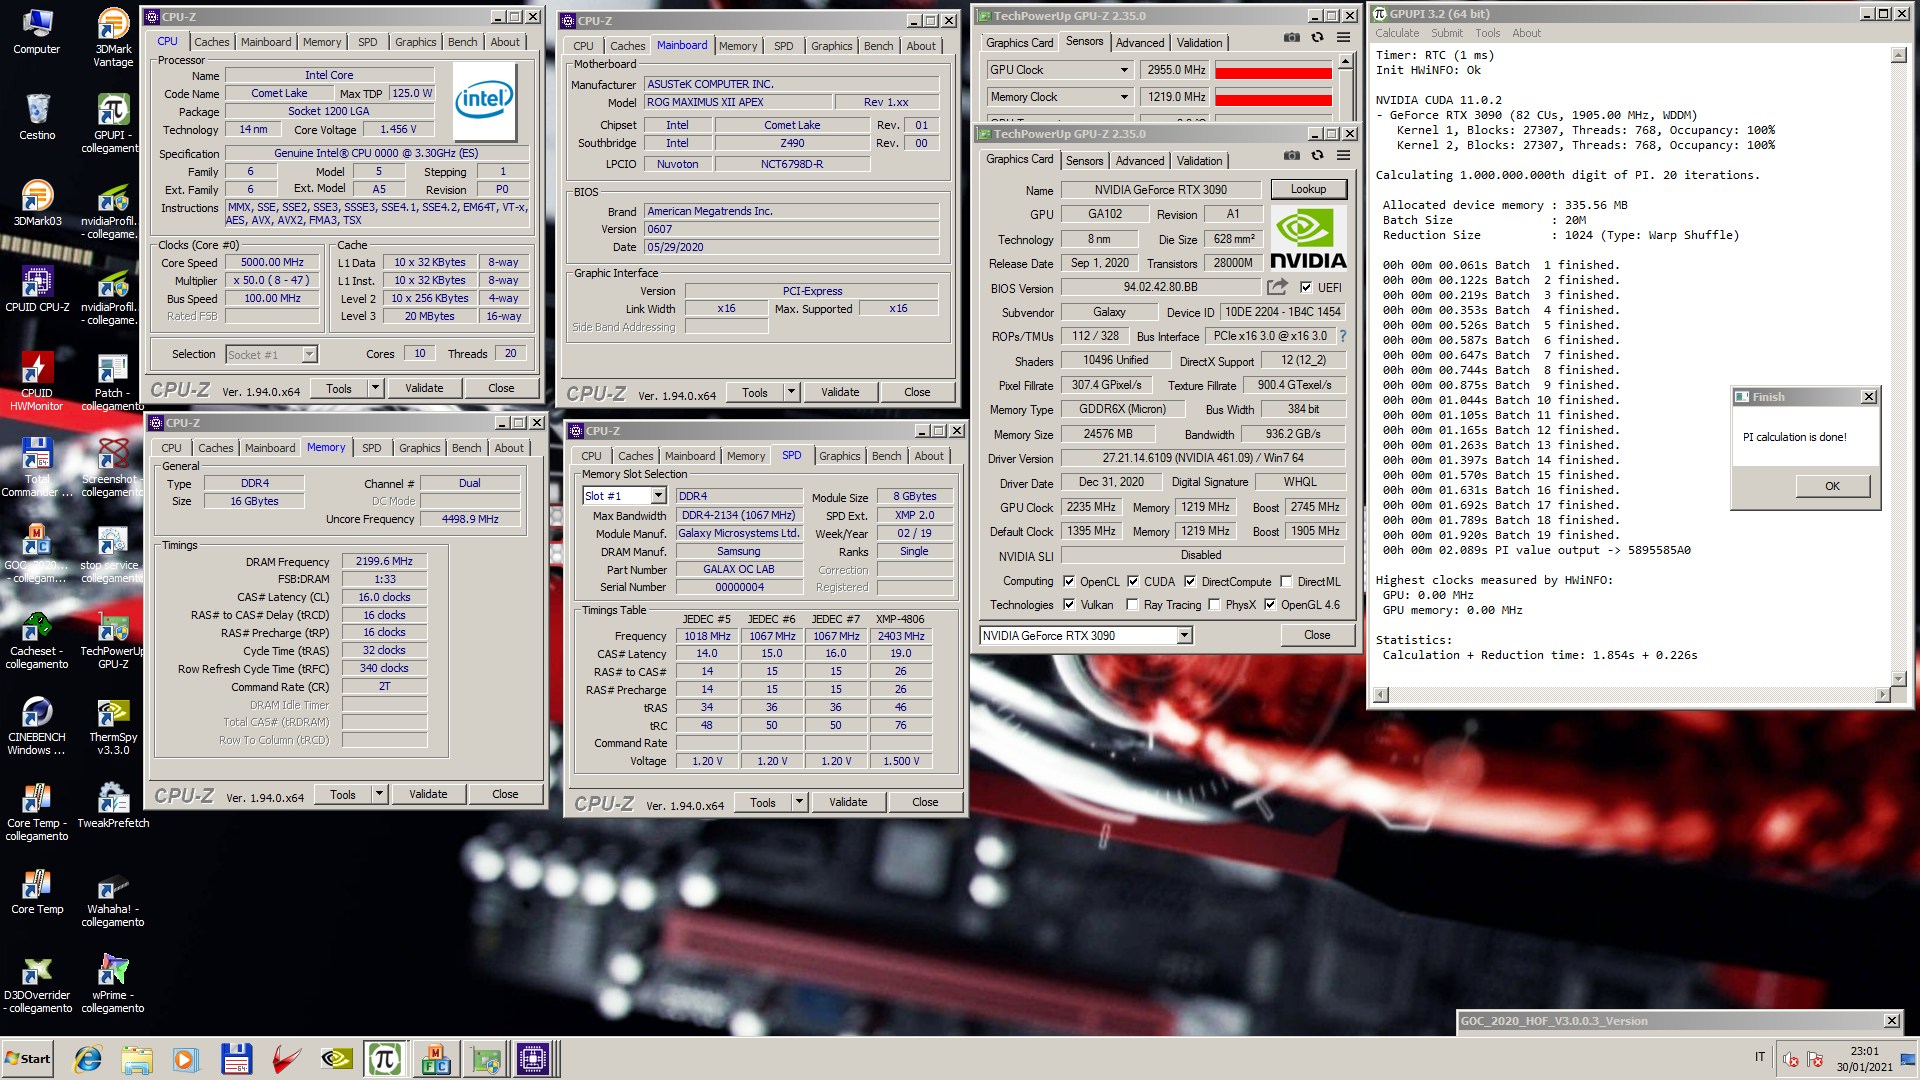Toggle the CUDA checkbox

click(1133, 581)
